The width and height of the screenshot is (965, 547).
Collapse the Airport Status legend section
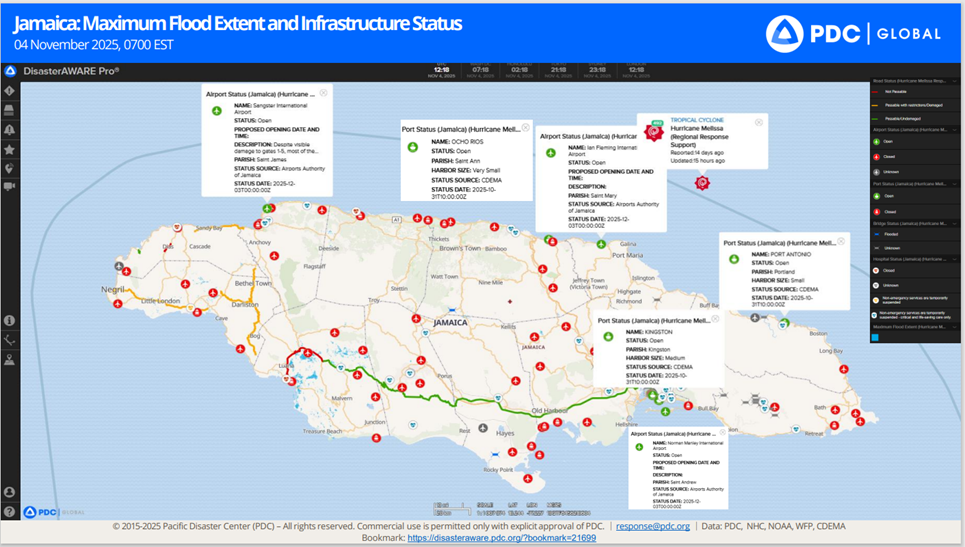tap(954, 129)
